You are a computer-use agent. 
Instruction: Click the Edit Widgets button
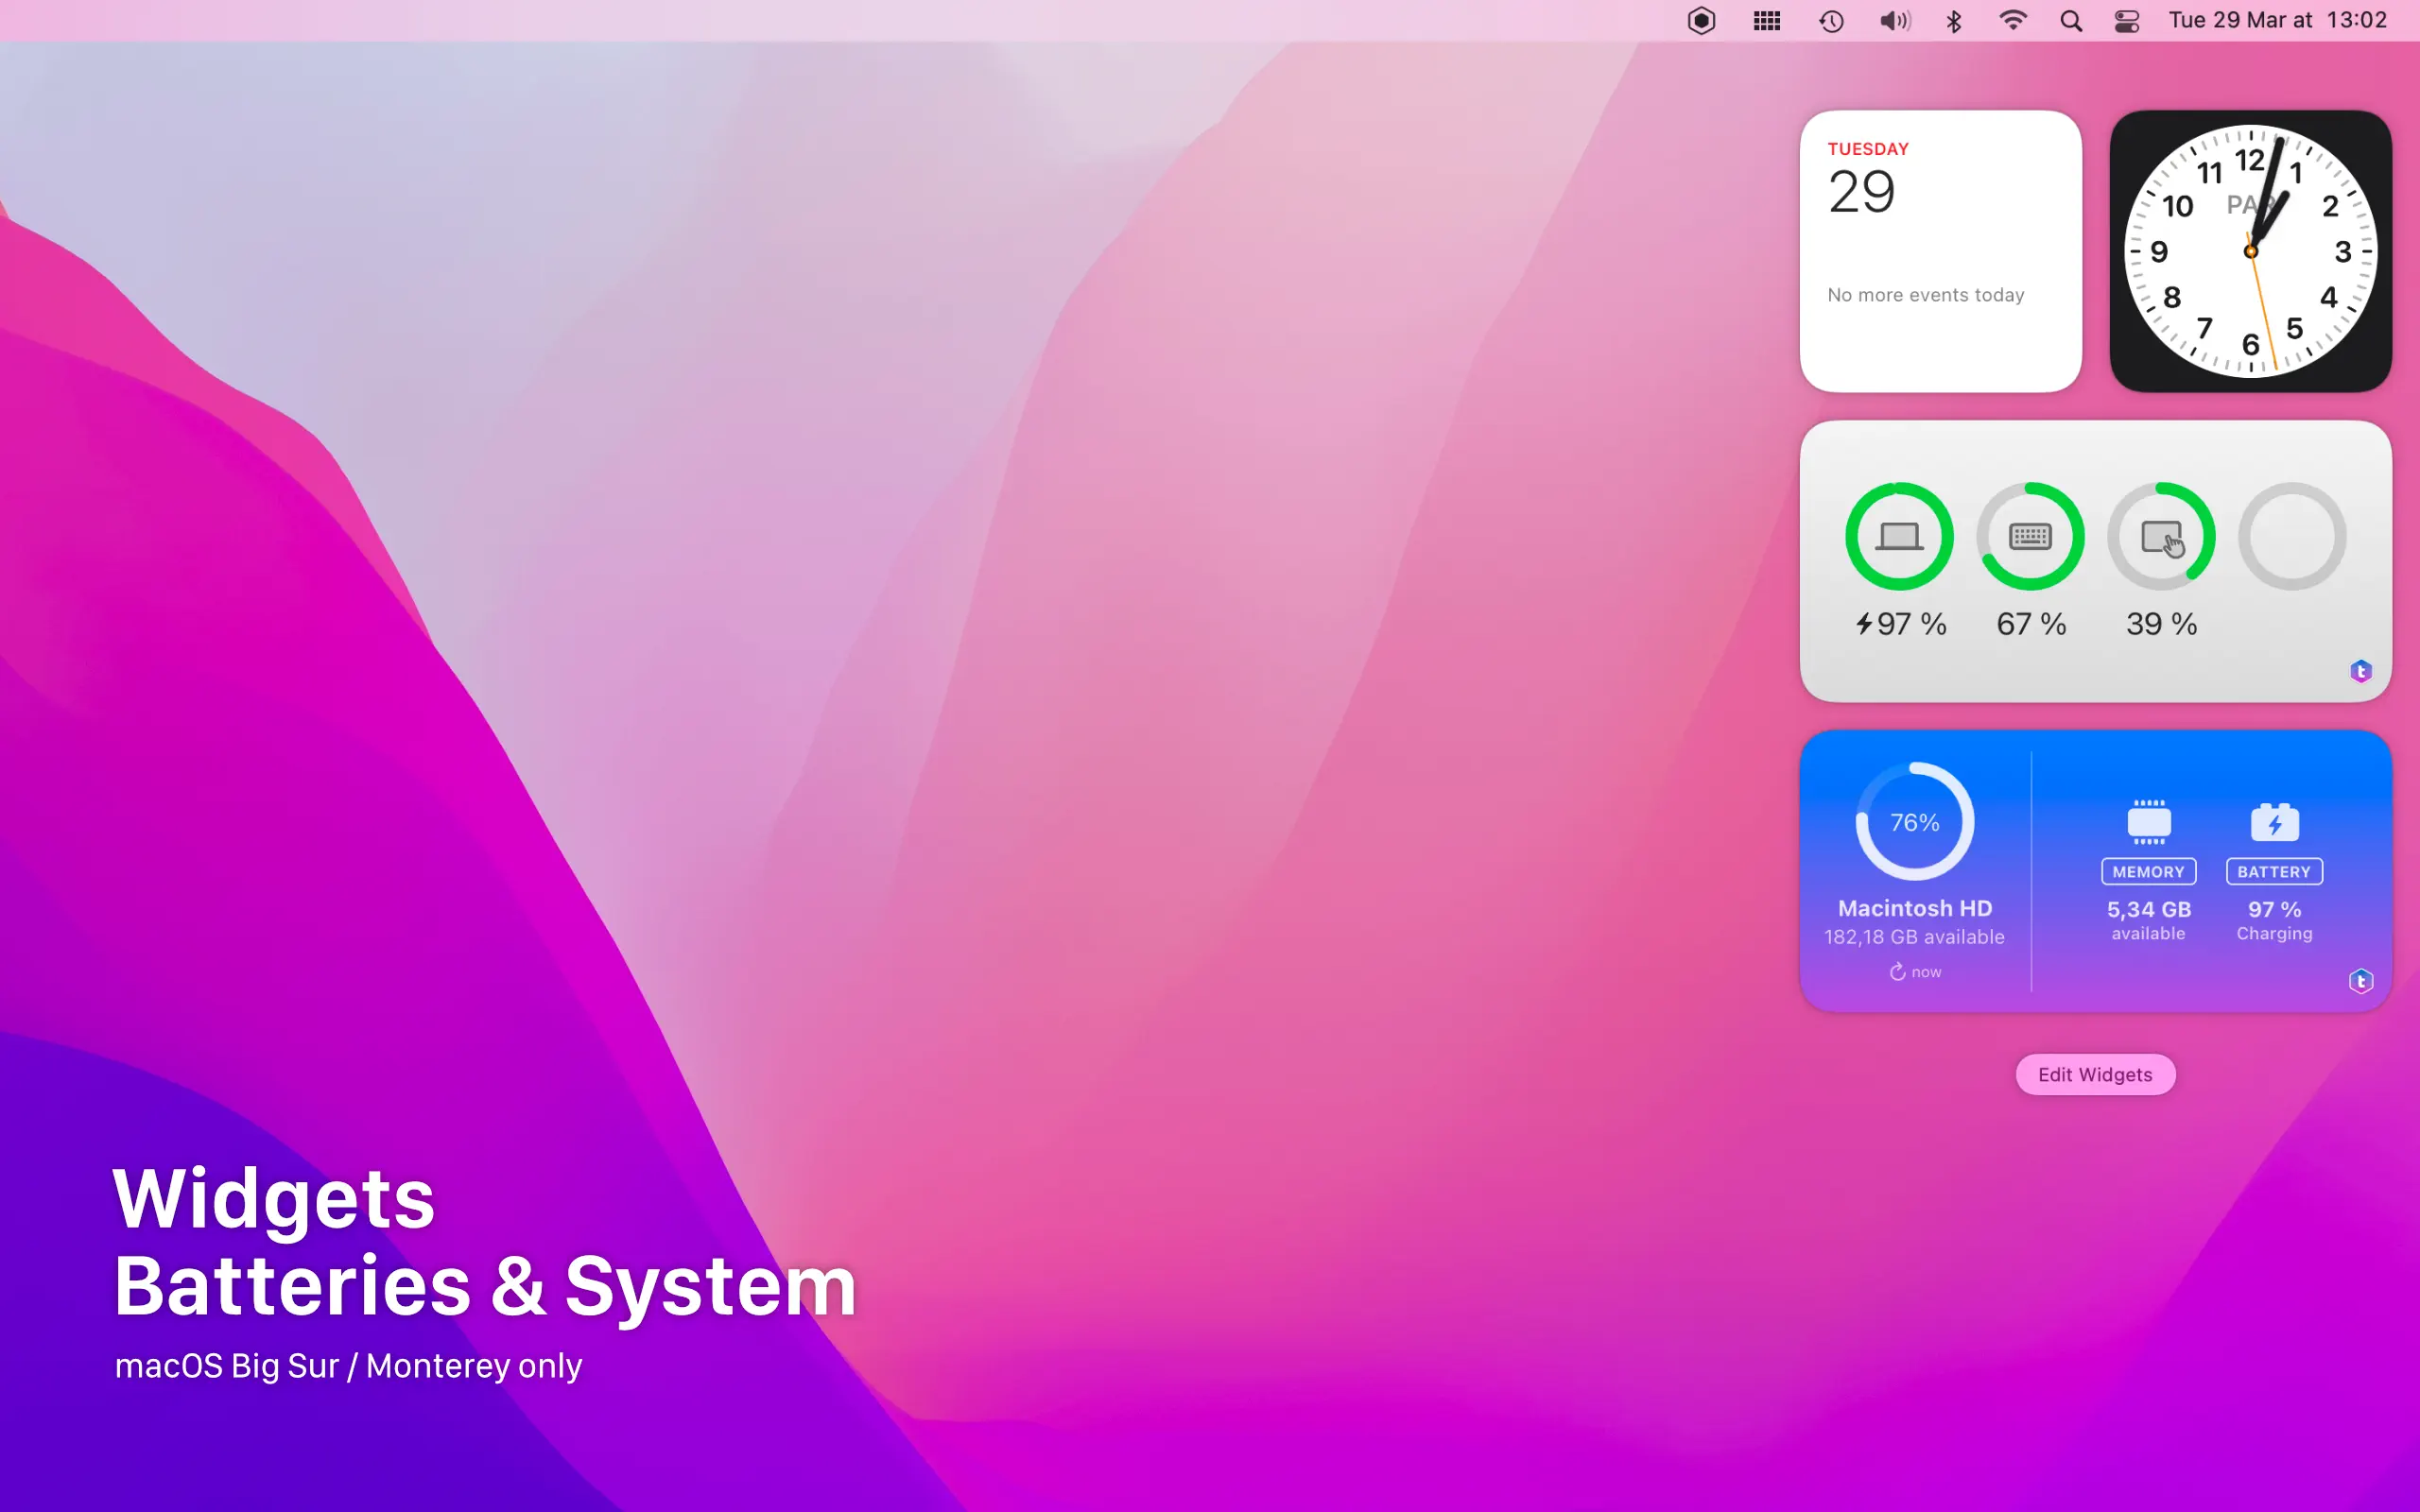click(x=2095, y=1074)
